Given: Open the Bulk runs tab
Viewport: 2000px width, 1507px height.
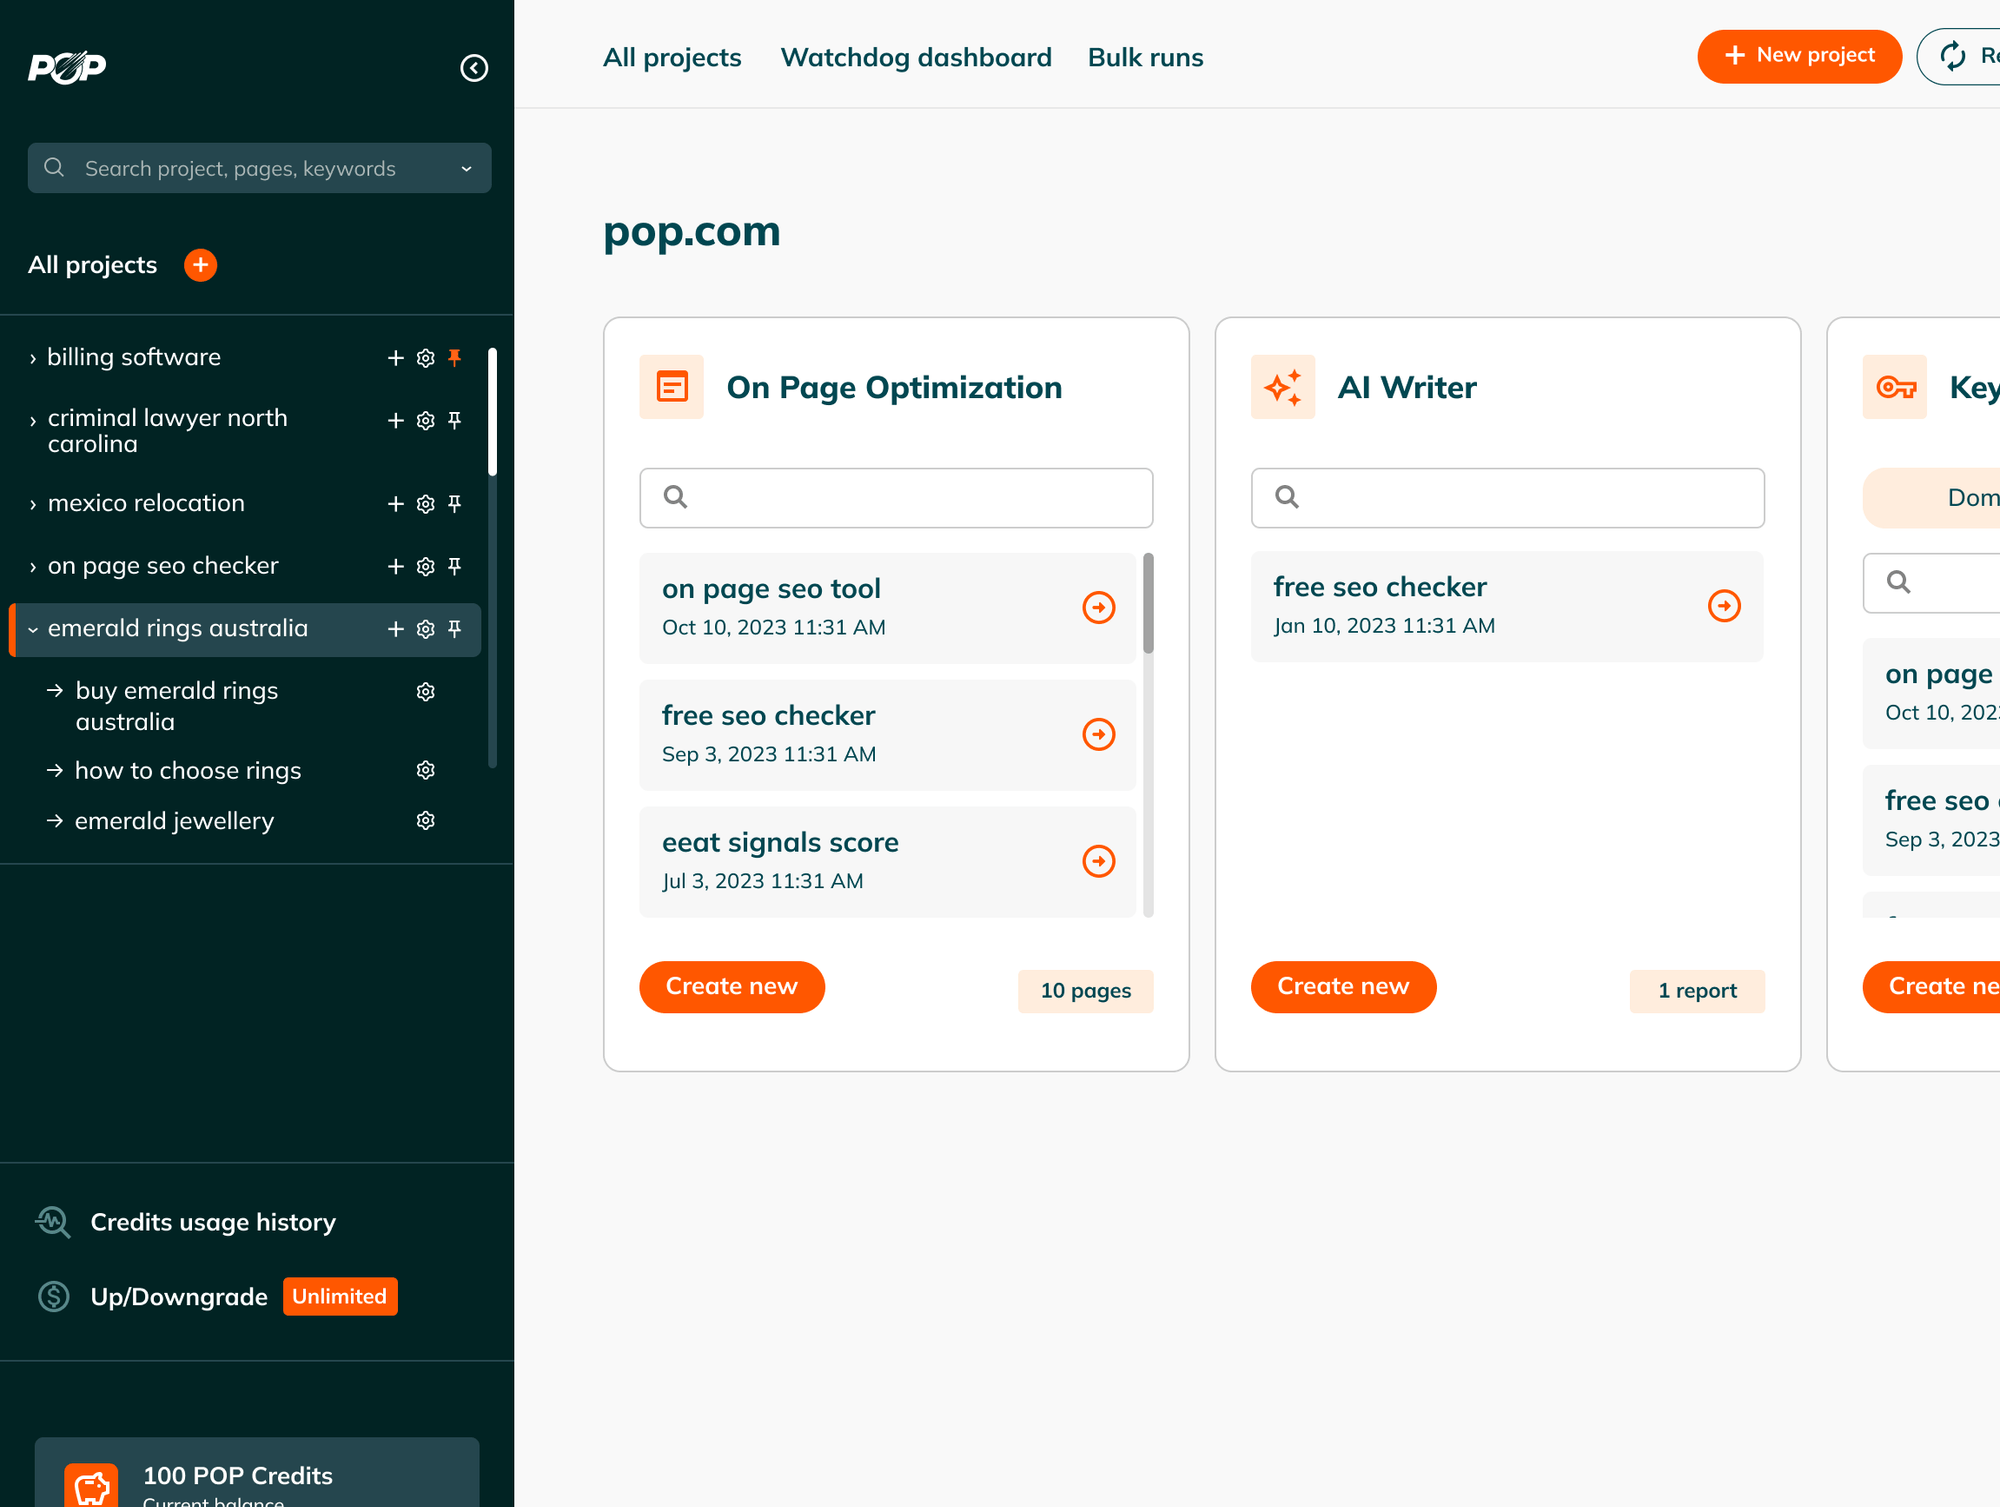Looking at the screenshot, I should pyautogui.click(x=1145, y=57).
